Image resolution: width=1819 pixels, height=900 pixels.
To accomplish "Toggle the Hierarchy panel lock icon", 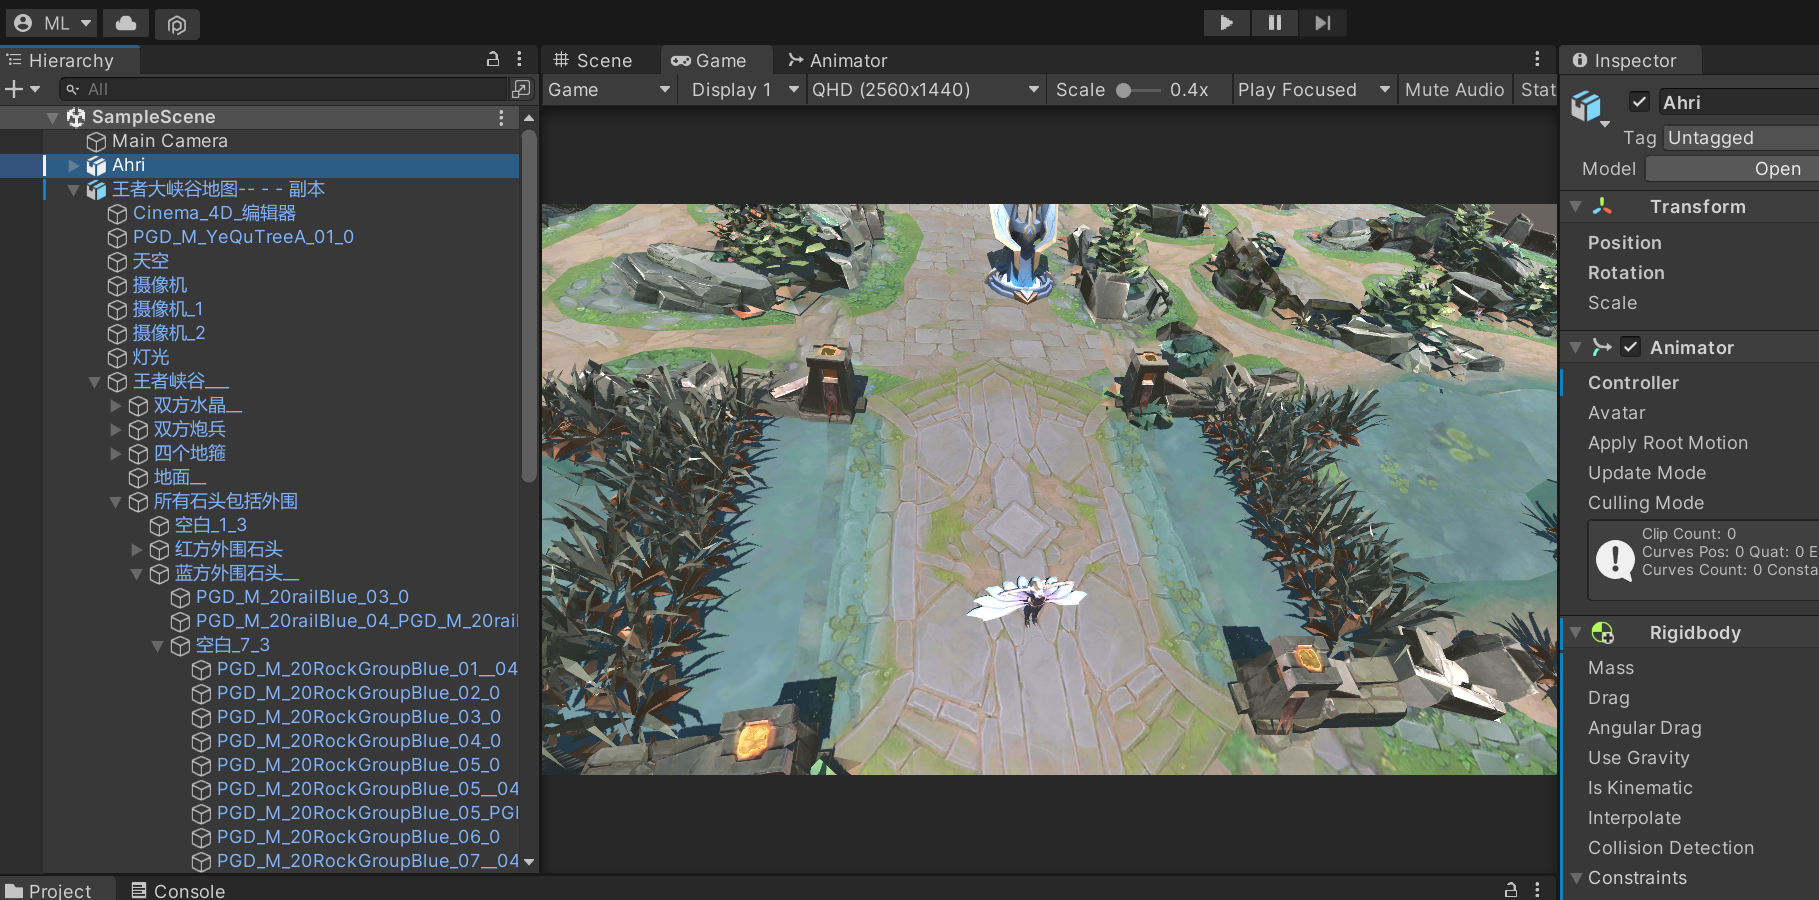I will [x=493, y=60].
